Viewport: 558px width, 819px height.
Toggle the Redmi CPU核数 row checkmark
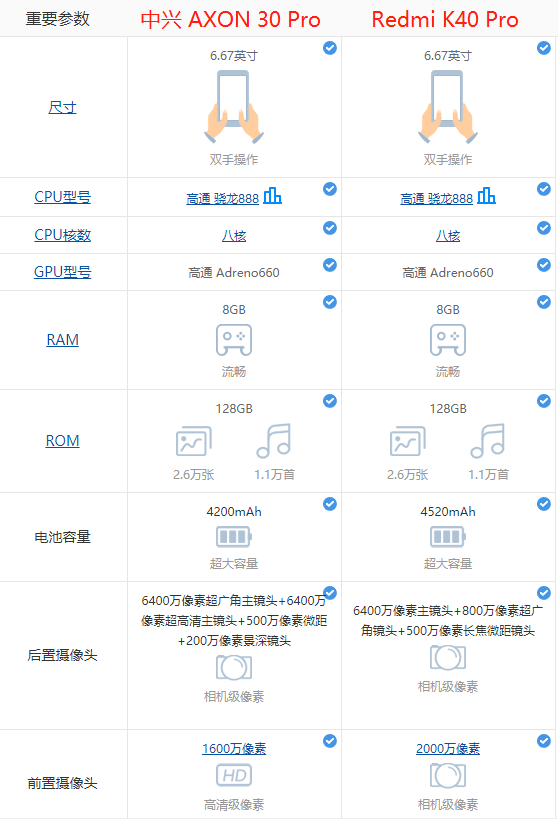point(544,228)
